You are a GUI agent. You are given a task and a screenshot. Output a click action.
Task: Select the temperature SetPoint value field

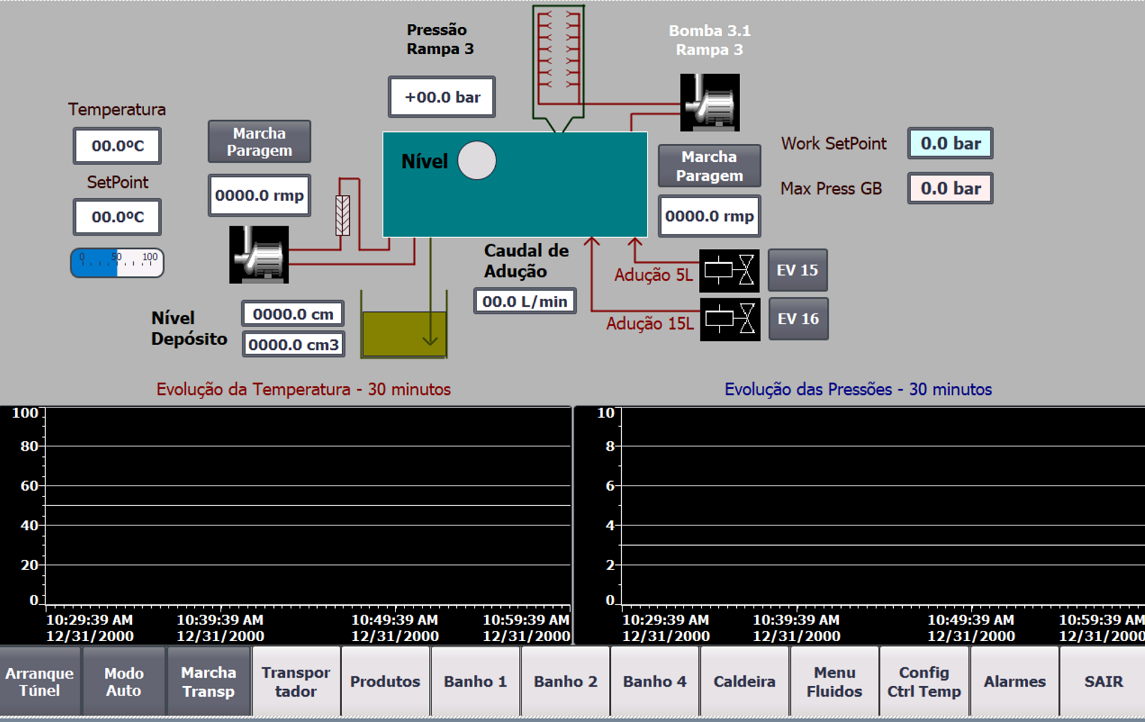[x=117, y=217]
